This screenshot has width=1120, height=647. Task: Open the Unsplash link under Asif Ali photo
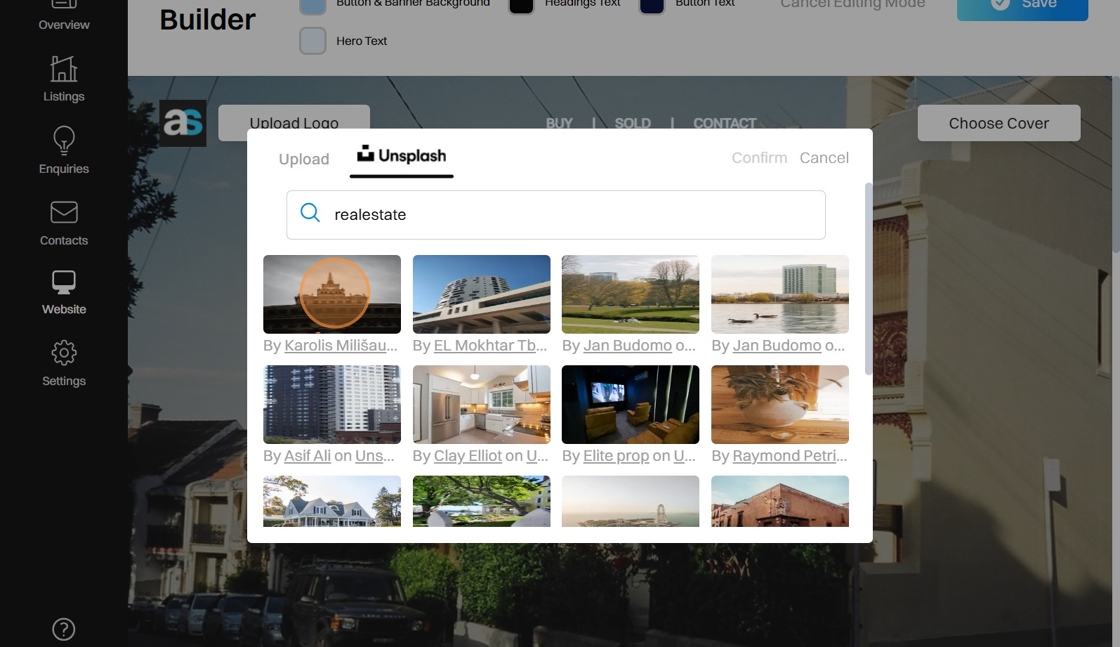tap(374, 456)
